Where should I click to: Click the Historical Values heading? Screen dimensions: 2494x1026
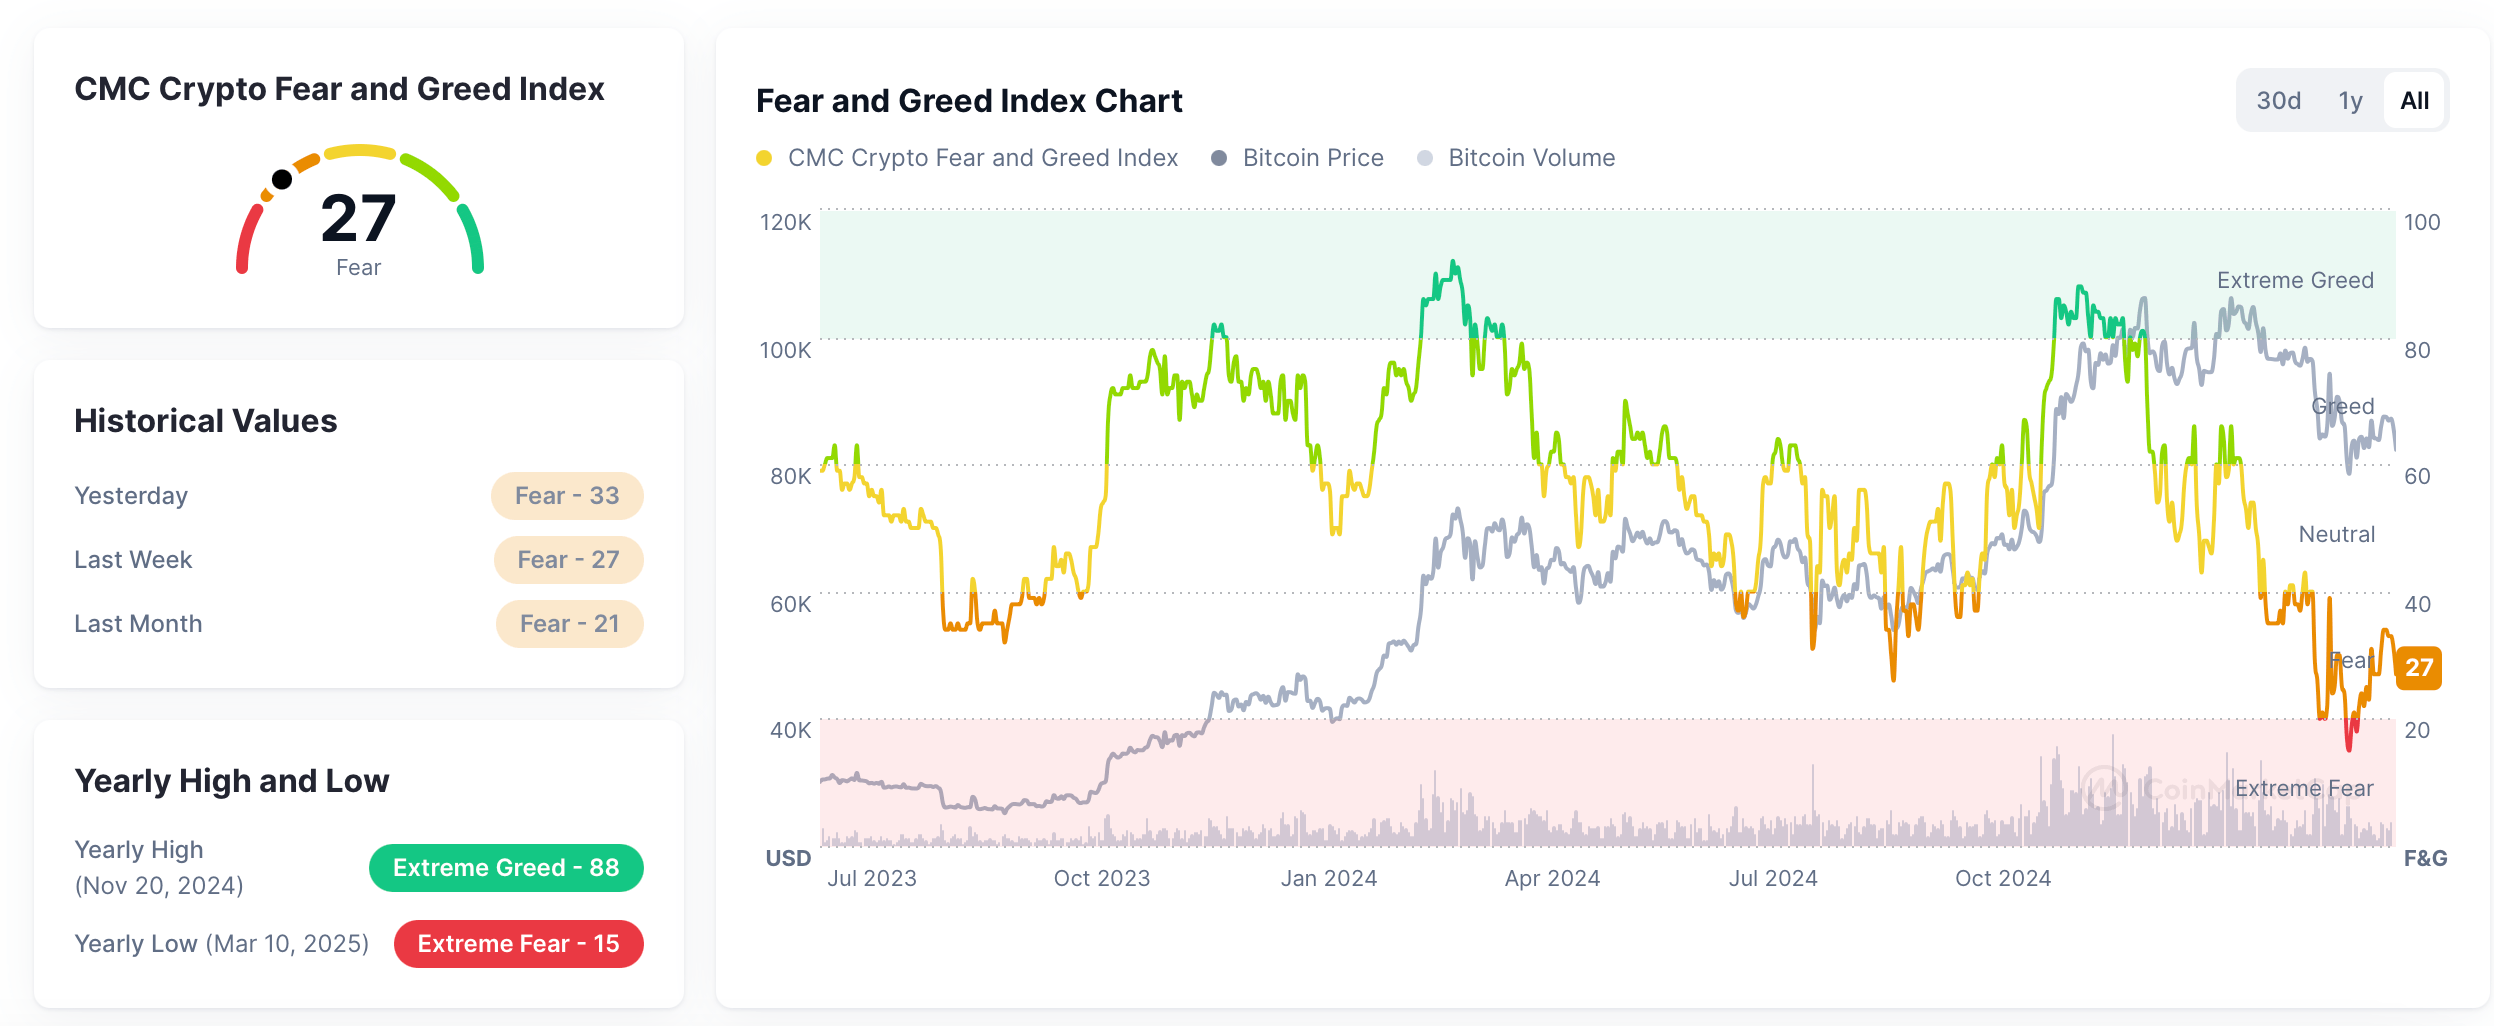click(x=205, y=420)
